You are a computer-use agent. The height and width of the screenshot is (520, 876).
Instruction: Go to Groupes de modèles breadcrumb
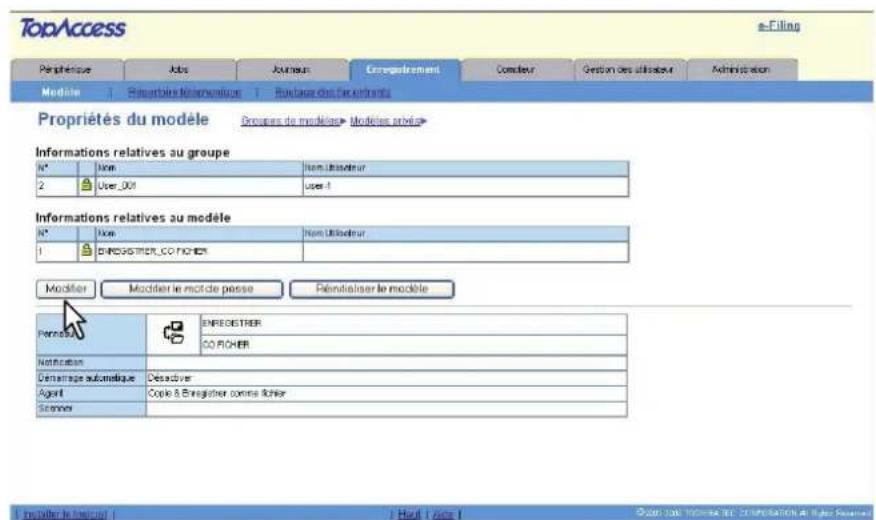point(291,121)
